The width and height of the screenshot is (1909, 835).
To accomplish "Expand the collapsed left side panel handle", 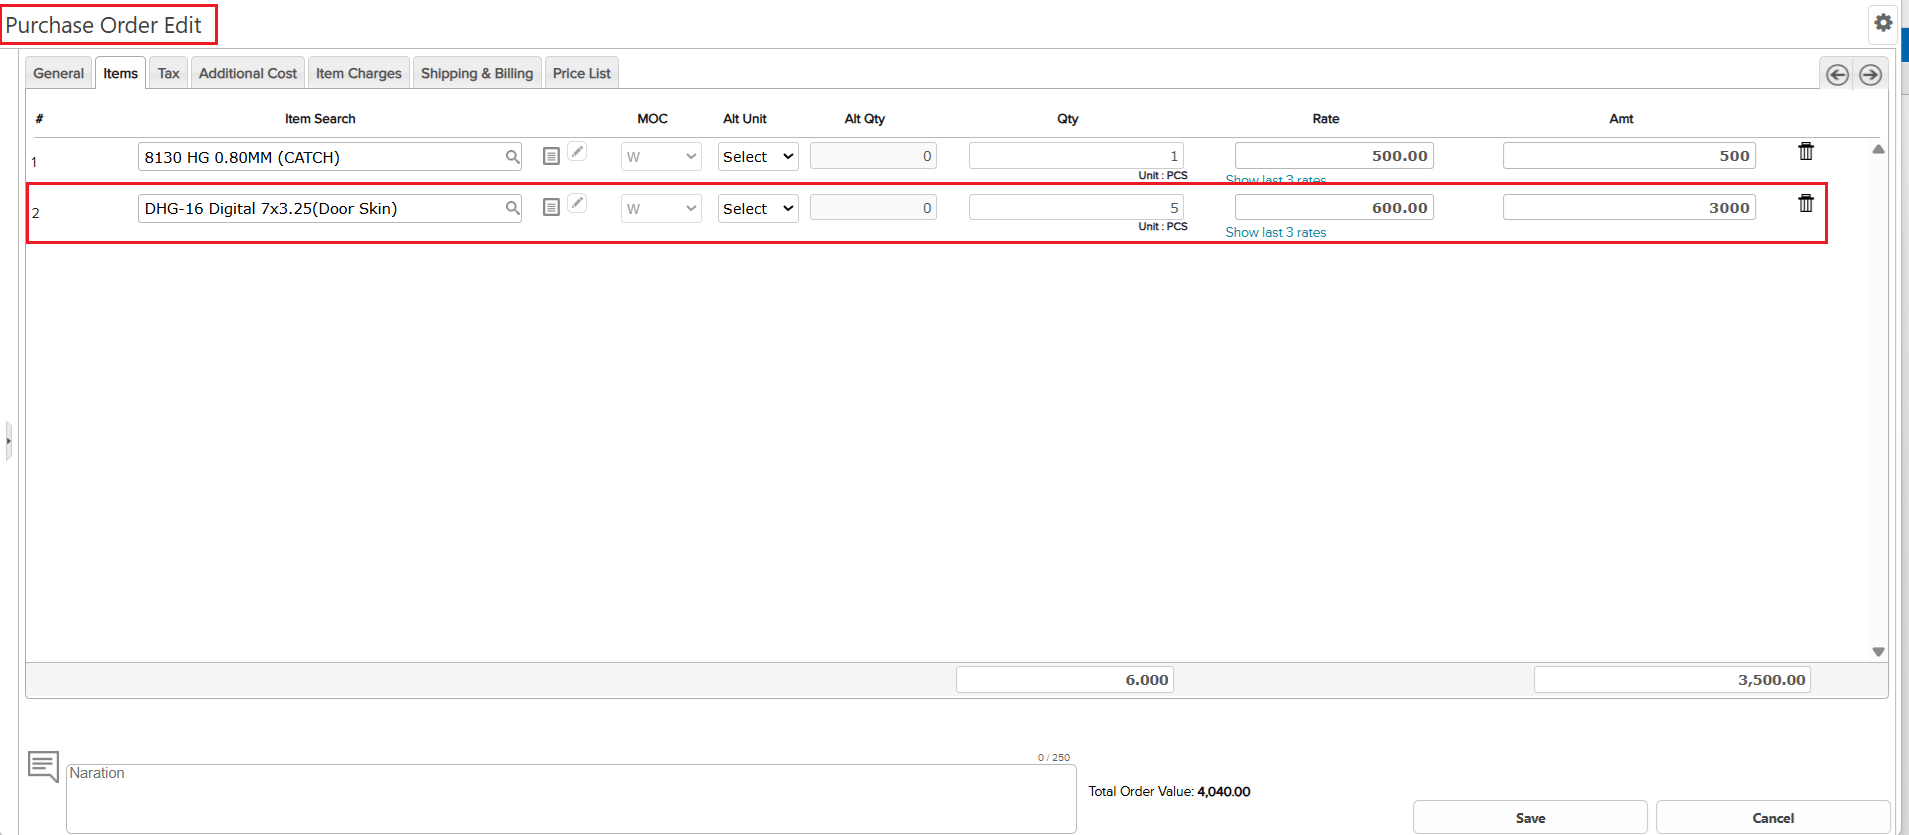I will pyautogui.click(x=8, y=440).
